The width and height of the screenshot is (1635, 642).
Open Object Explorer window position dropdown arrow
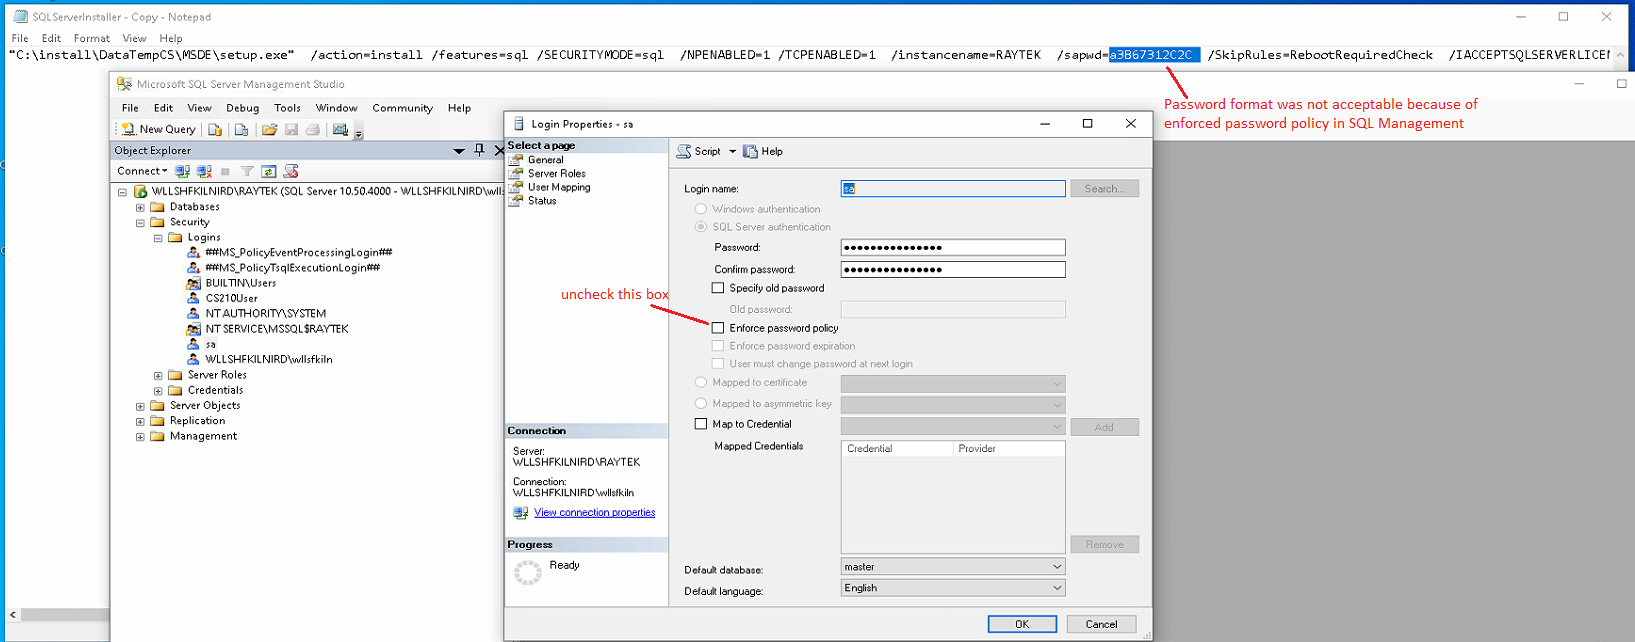[459, 151]
